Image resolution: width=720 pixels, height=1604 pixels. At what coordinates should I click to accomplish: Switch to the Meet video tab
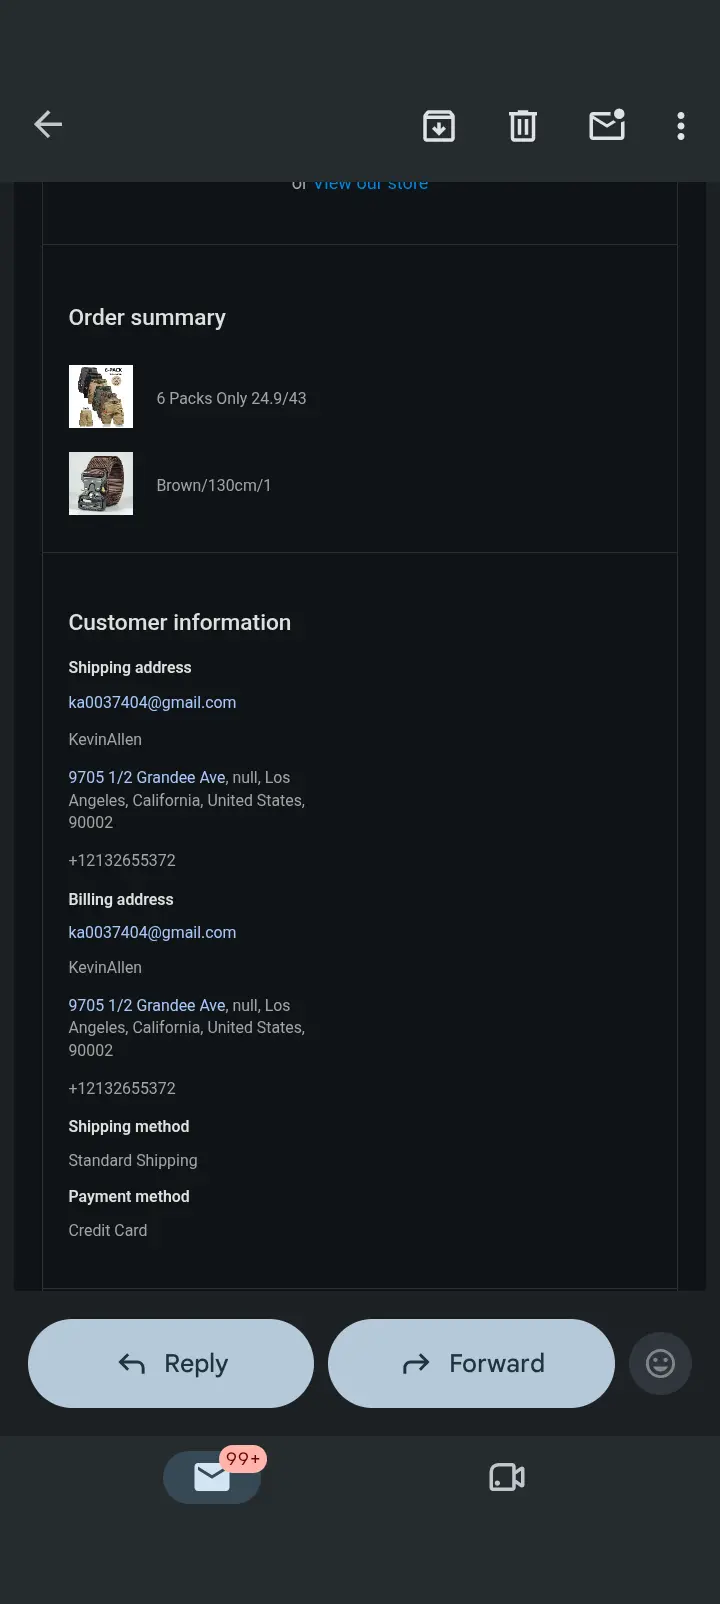pyautogui.click(x=507, y=1477)
